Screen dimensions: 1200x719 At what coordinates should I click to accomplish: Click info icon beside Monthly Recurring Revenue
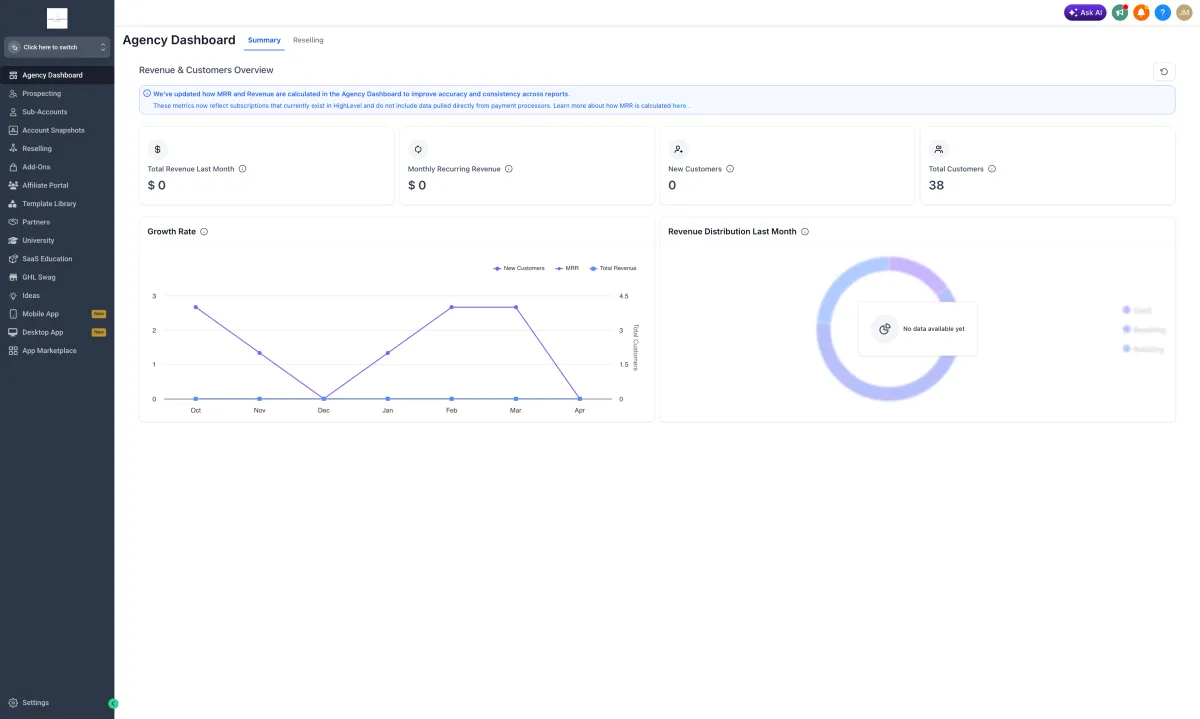click(509, 169)
